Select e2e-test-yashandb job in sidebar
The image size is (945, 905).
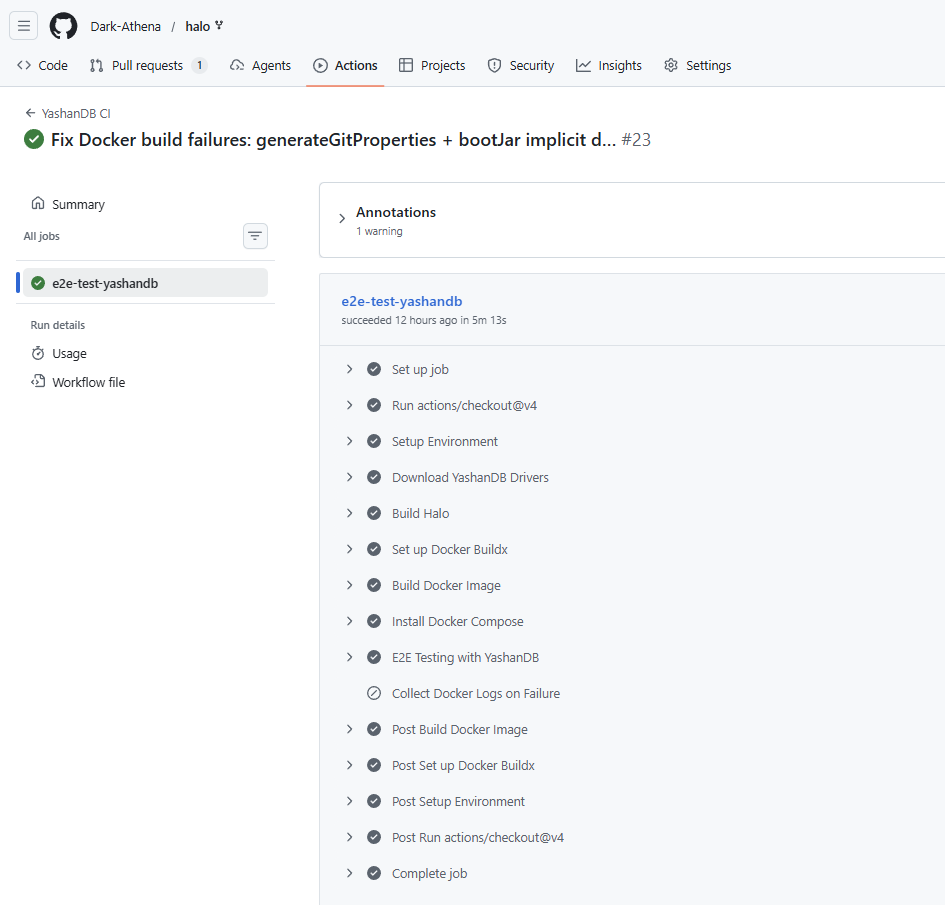(105, 283)
